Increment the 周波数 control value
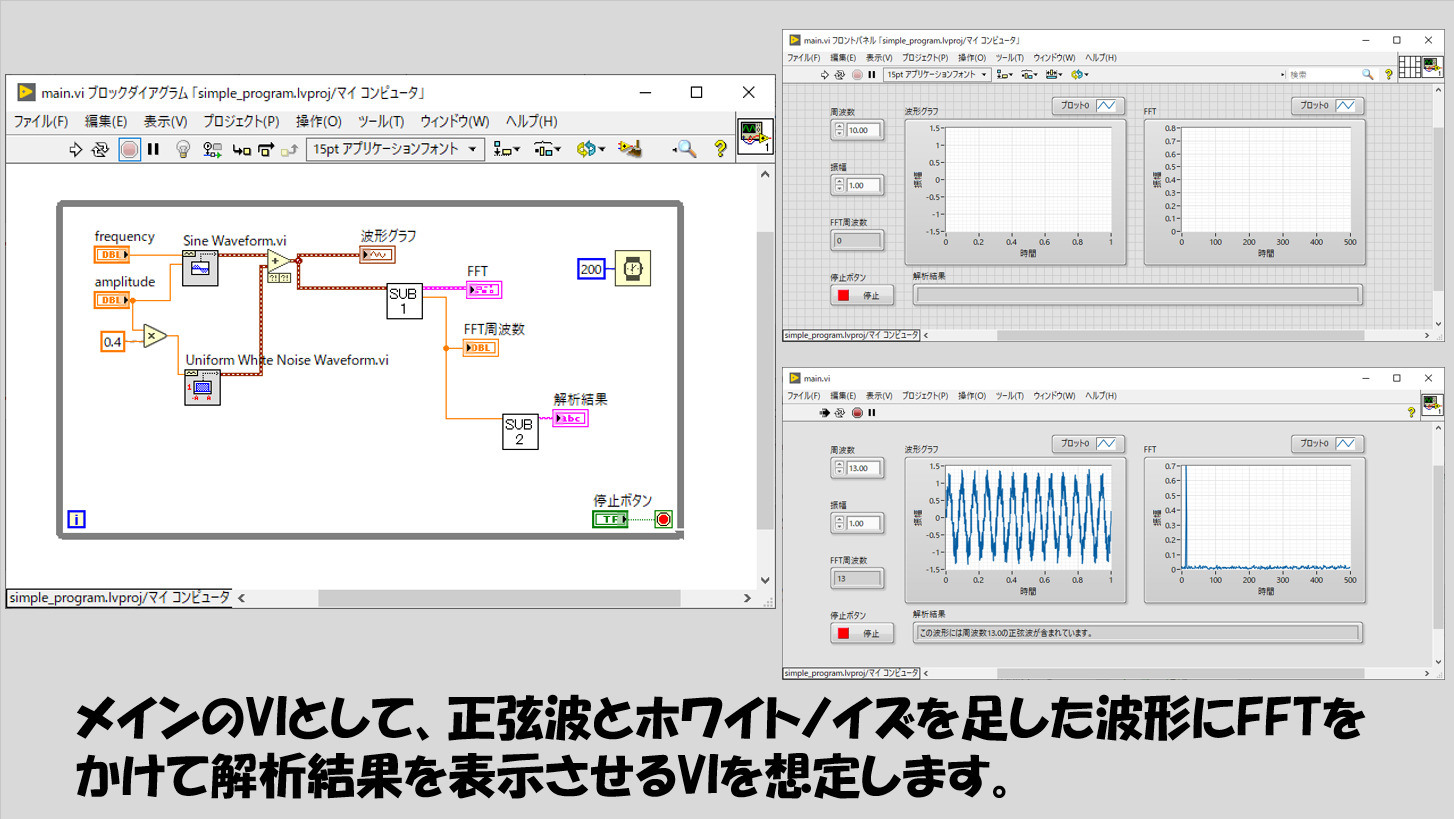Viewport: 1454px width, 819px height. click(x=840, y=126)
